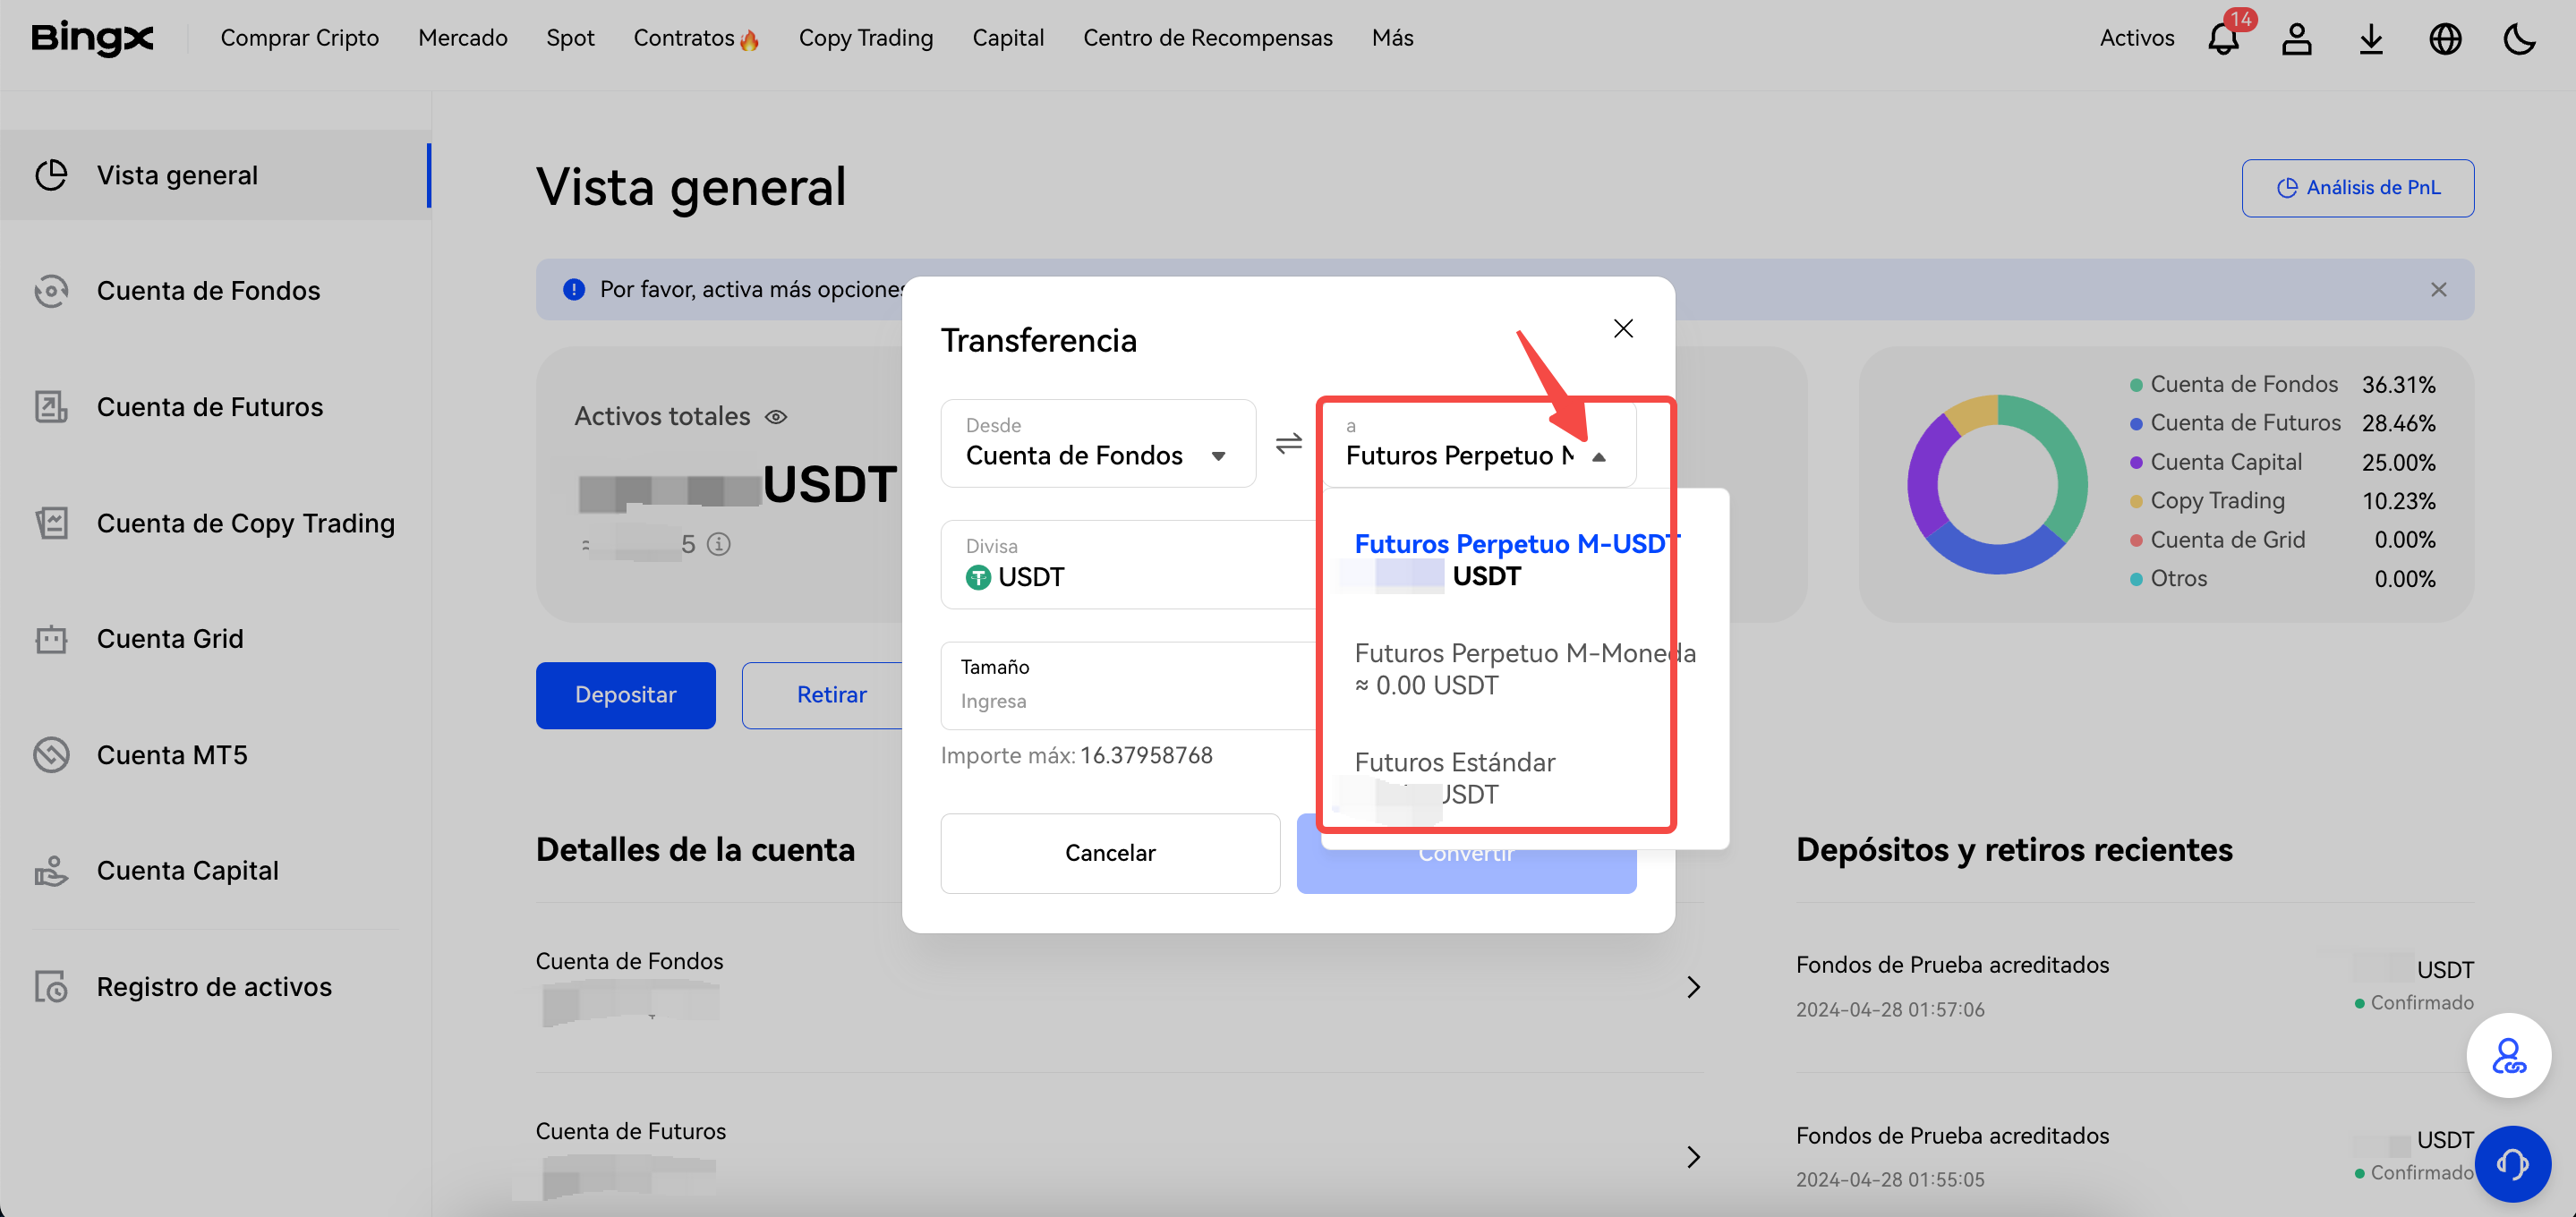Expand Cuenta de Fondos details chevron
This screenshot has height=1217, width=2576.
pos(1693,988)
